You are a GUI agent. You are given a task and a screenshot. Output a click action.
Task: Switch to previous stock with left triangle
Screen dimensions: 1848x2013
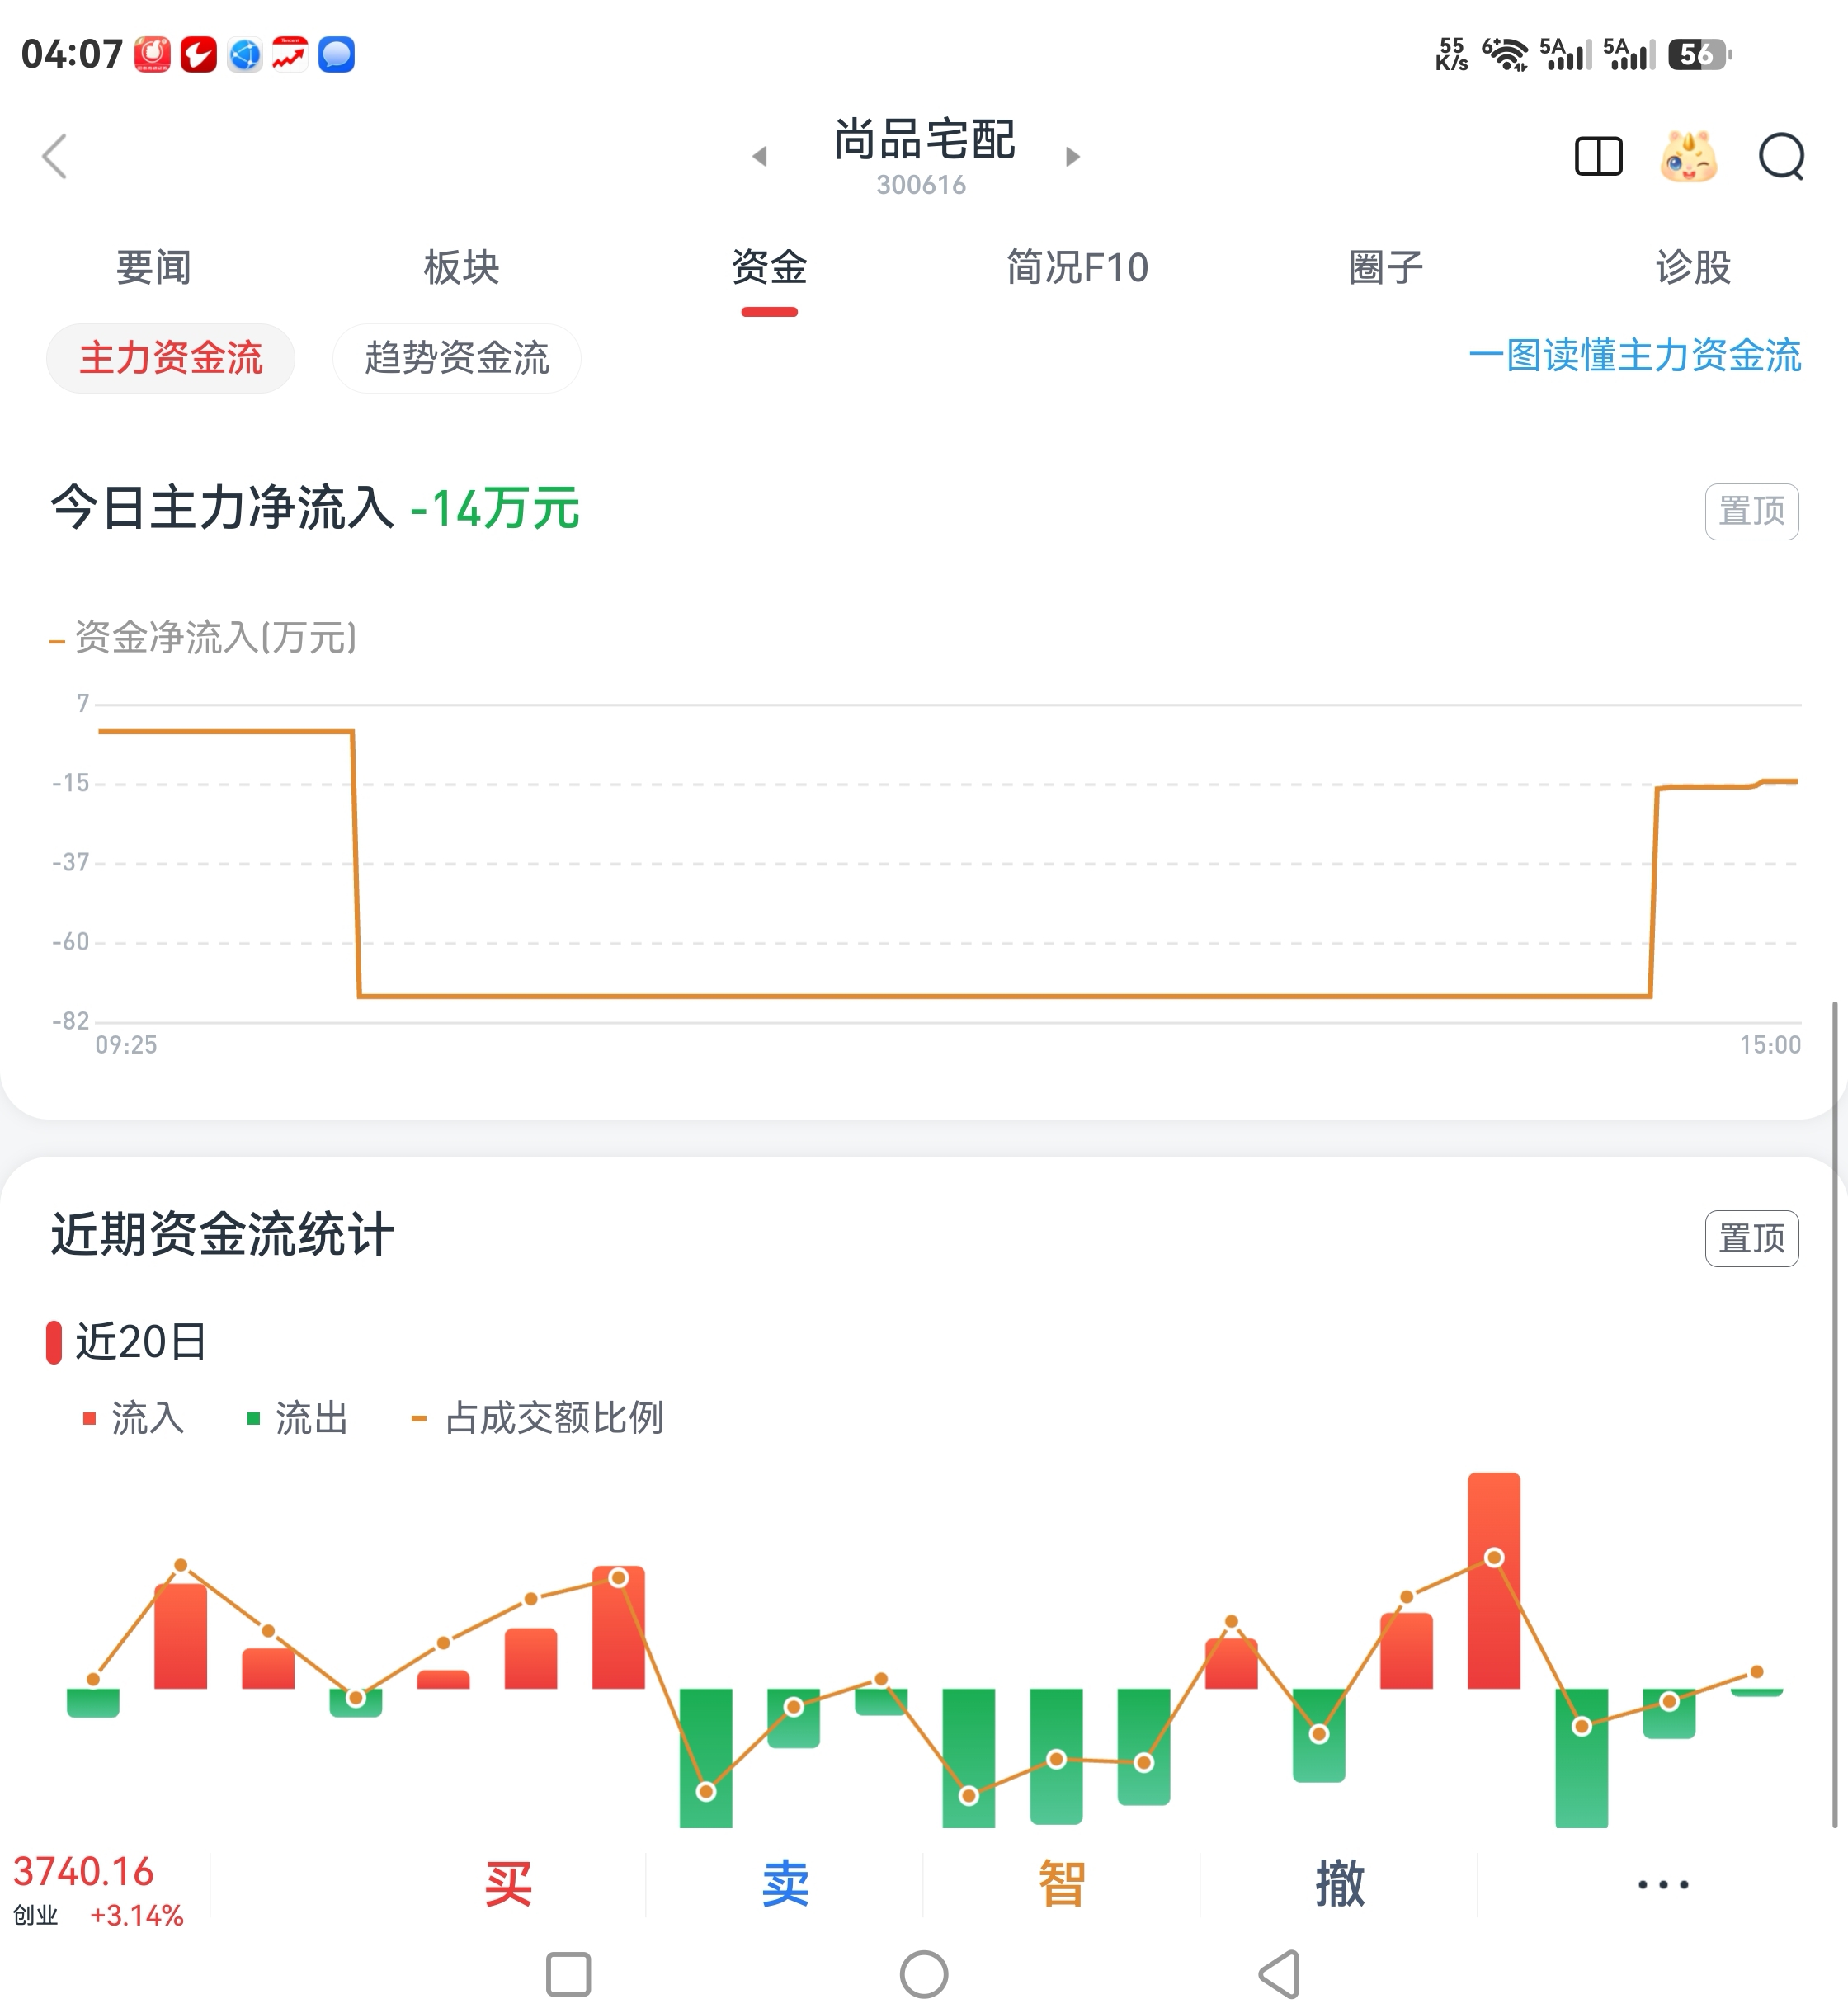point(760,156)
